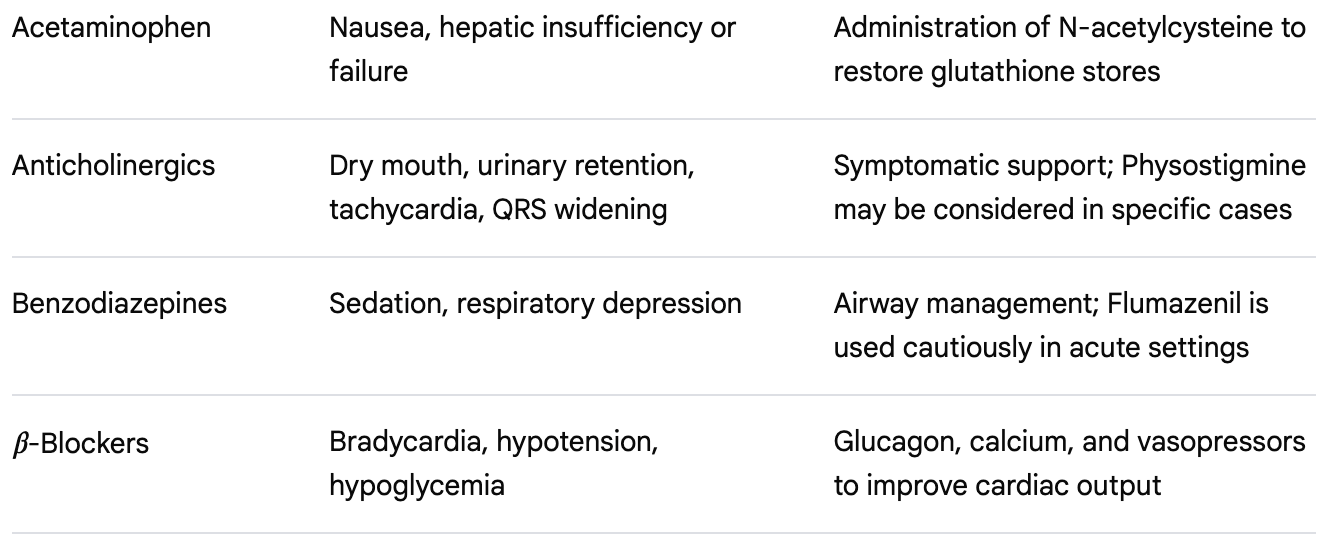This screenshot has height=536, width=1344.
Task: Select the "Sedation, respiratory depression" cell
Action: point(535,303)
